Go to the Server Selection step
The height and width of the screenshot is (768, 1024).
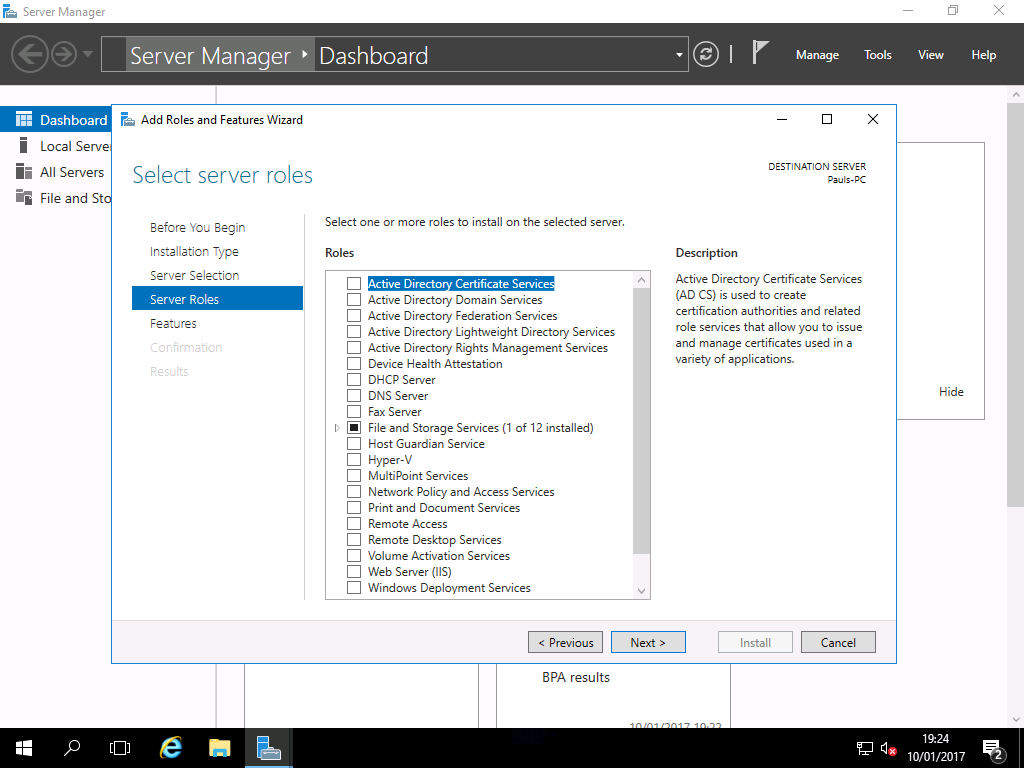(194, 276)
